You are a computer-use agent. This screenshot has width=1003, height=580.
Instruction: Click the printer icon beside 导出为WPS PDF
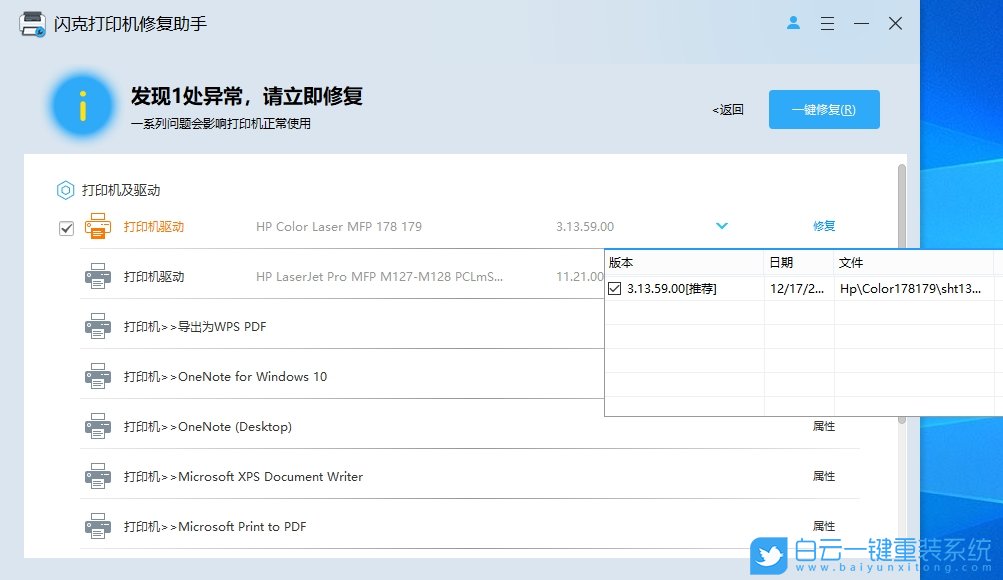click(97, 326)
